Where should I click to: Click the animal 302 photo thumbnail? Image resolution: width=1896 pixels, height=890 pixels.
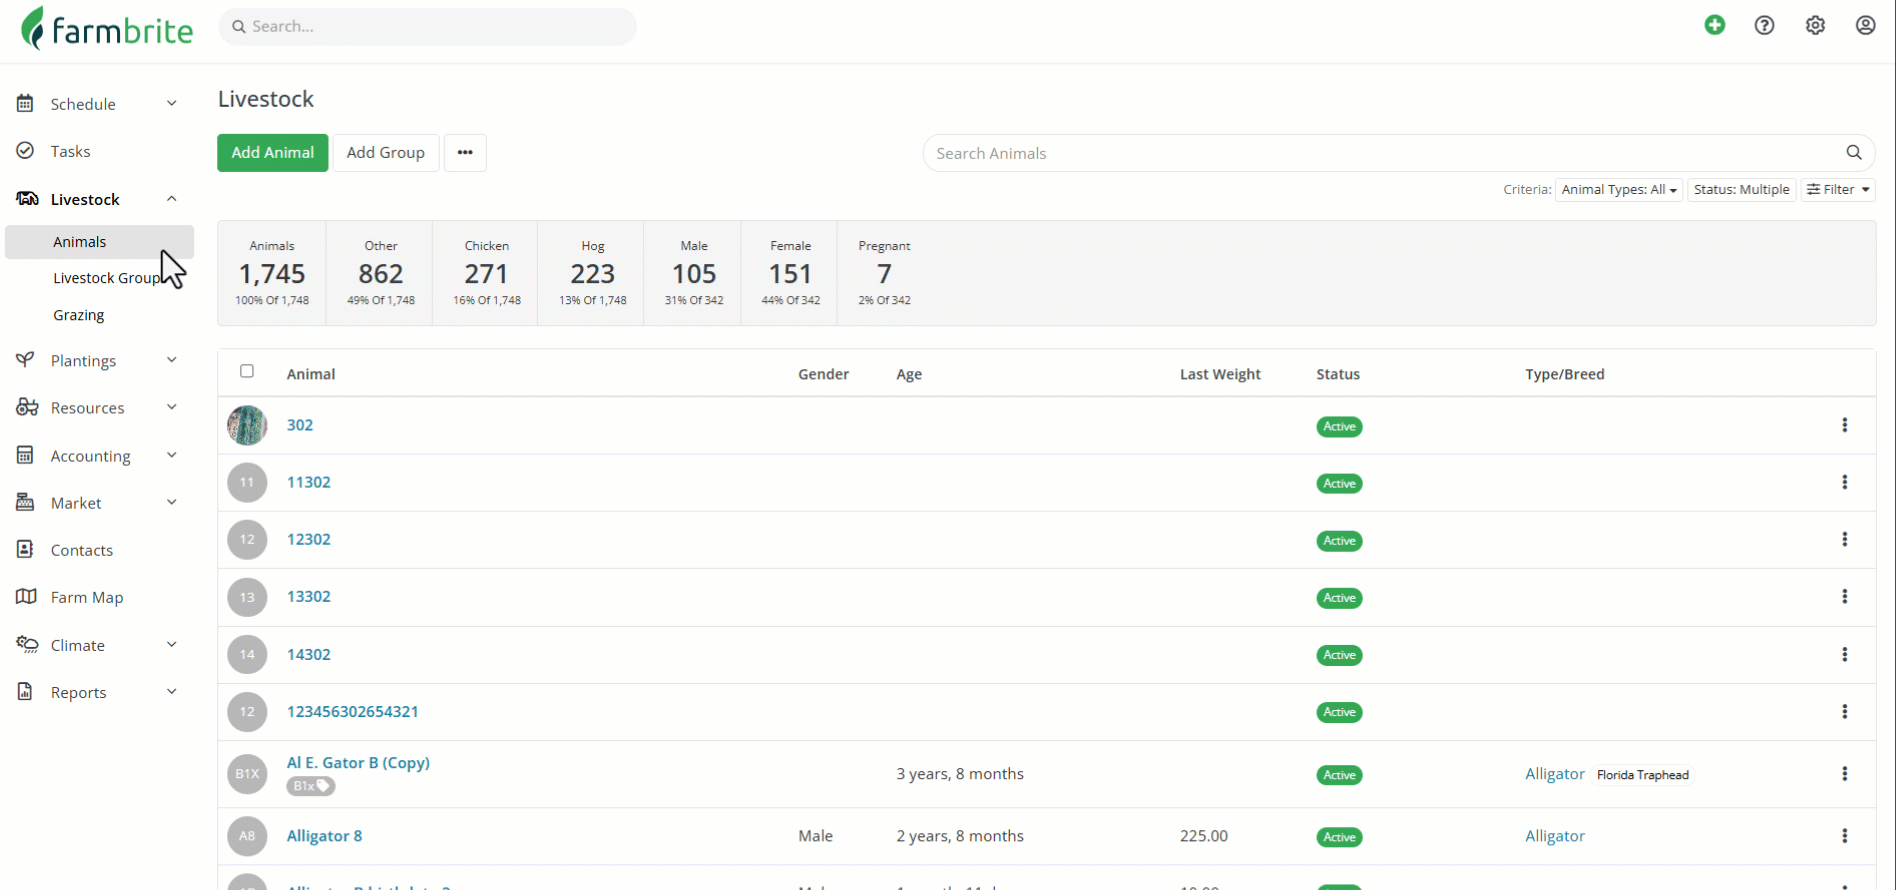click(247, 425)
